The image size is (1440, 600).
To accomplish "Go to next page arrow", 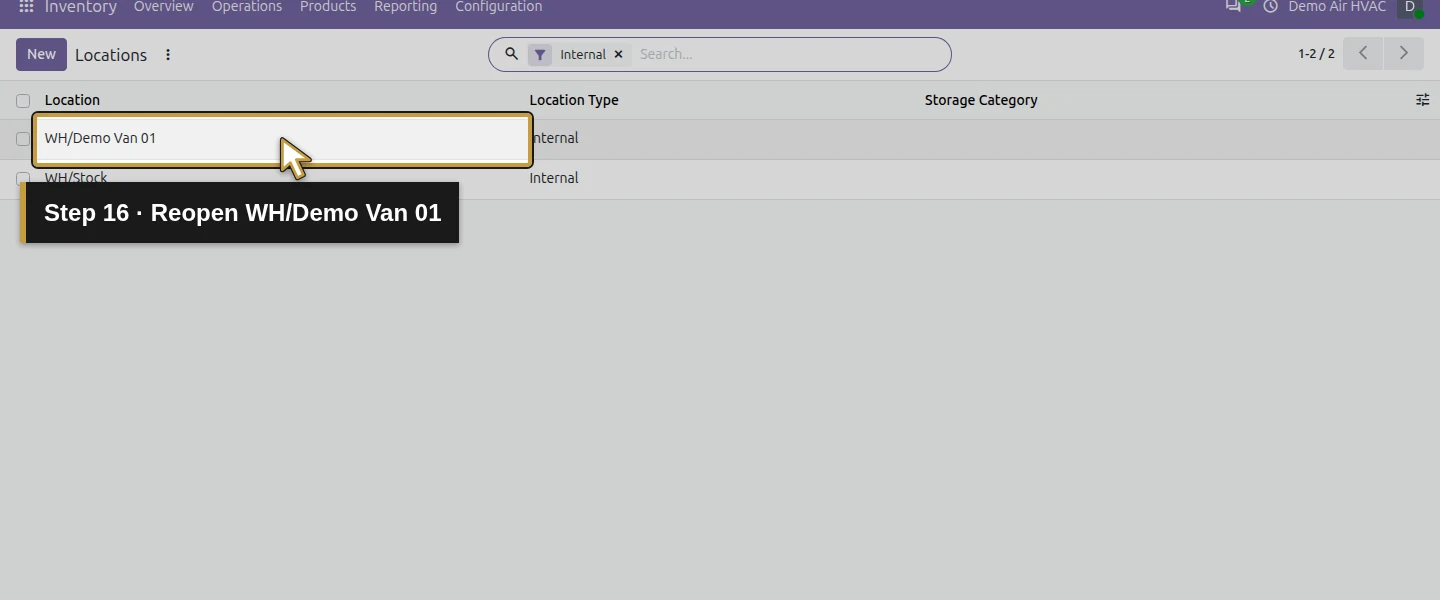I will click(x=1403, y=54).
